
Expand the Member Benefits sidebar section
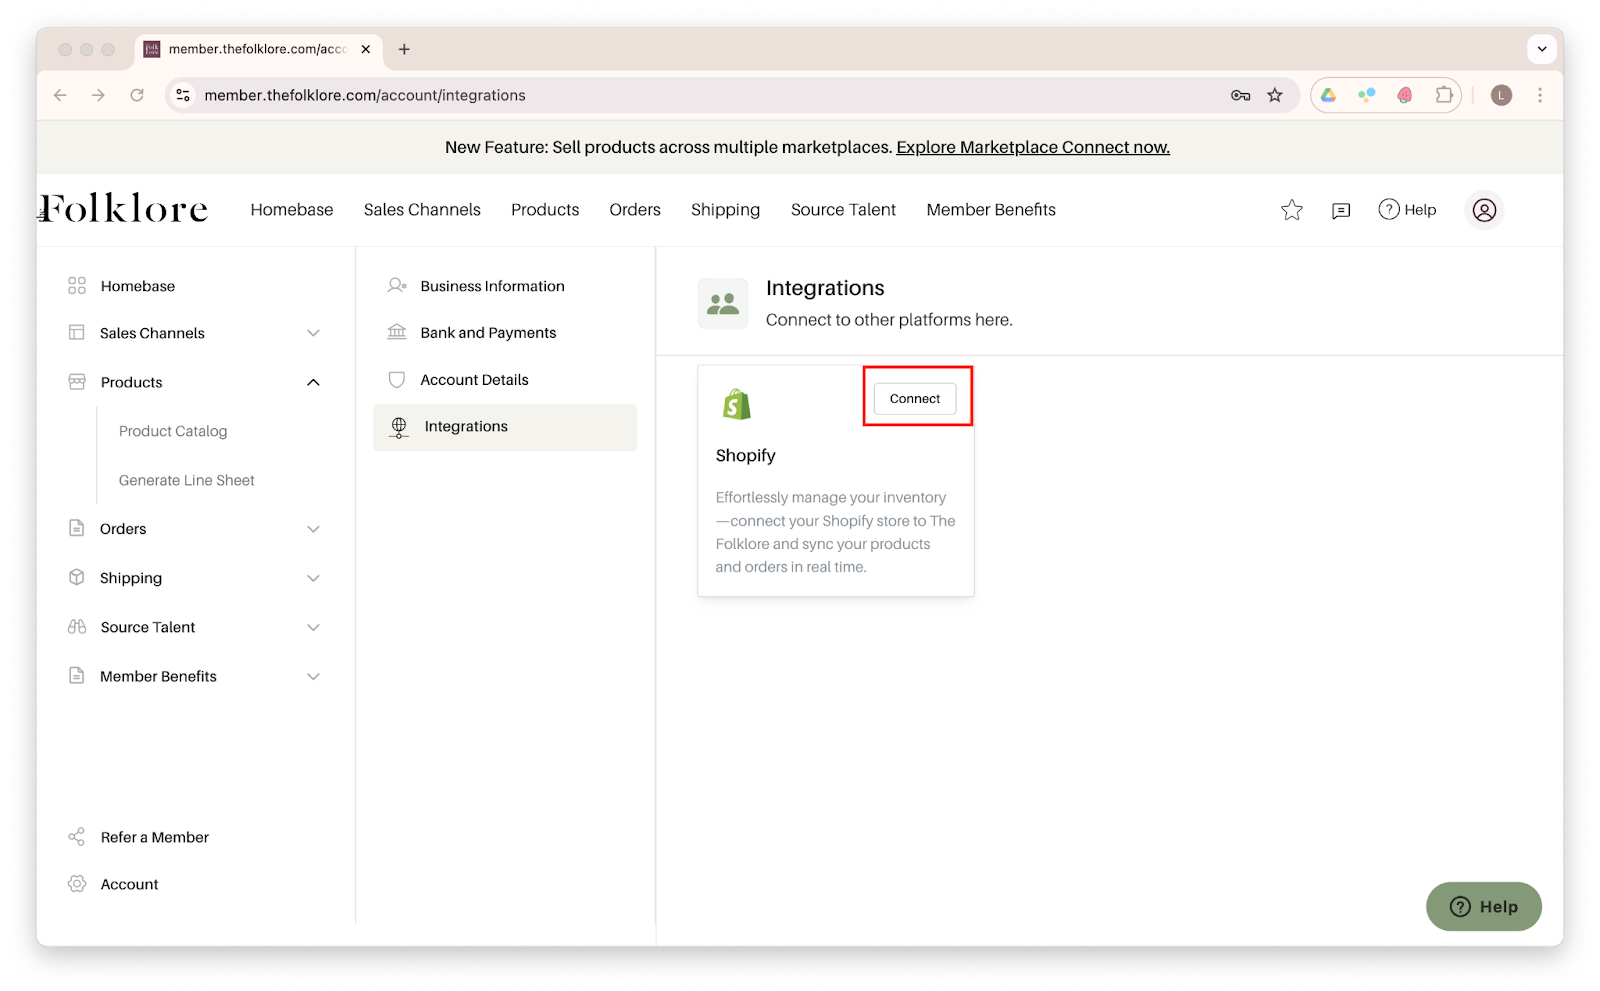coord(313,676)
